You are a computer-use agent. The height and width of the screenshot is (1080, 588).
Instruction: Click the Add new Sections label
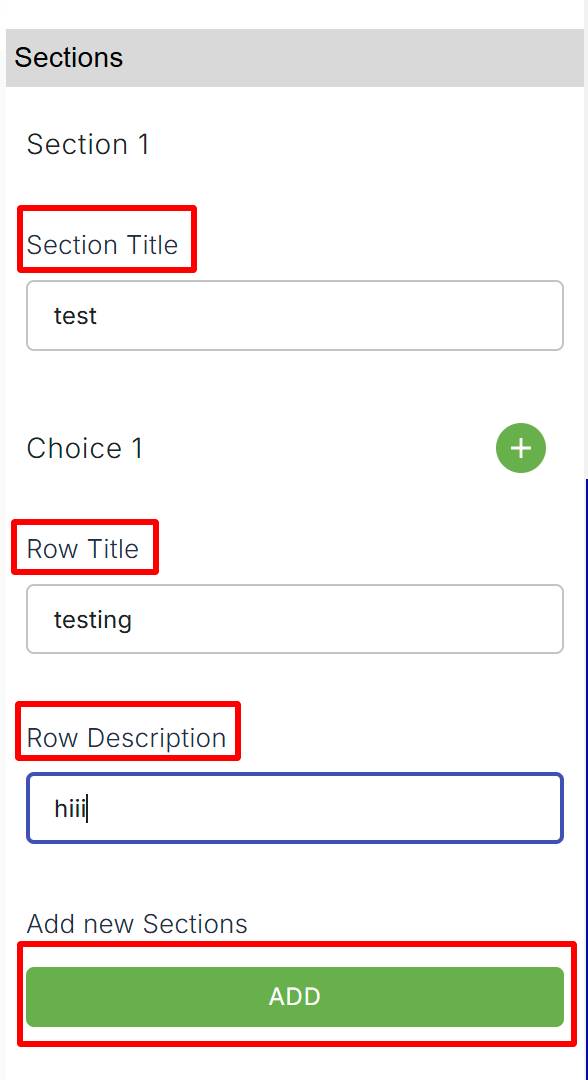pos(137,924)
